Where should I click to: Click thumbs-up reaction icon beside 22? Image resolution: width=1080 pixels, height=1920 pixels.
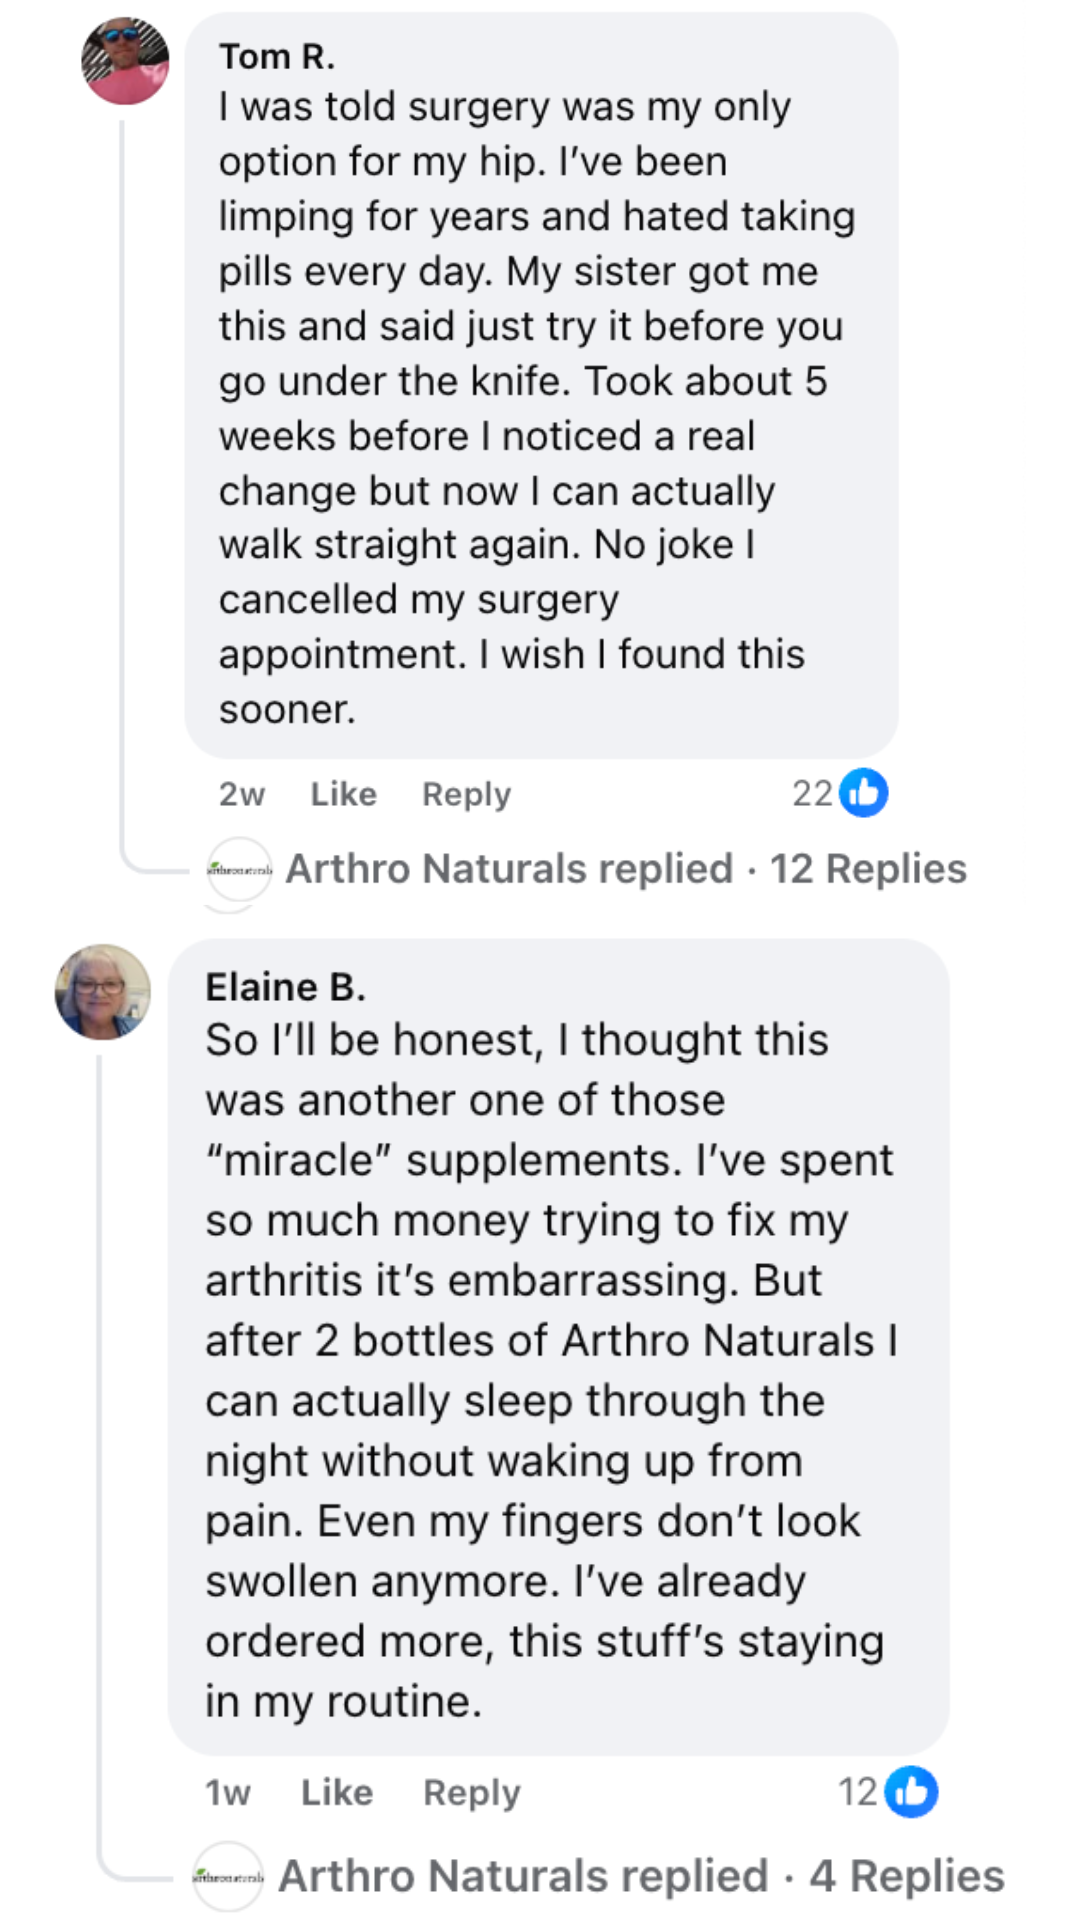pos(864,793)
